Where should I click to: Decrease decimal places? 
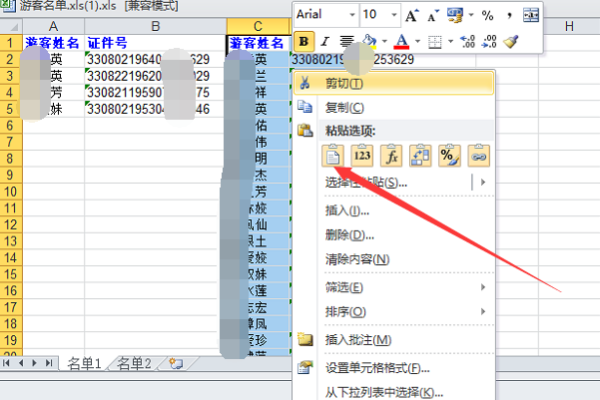[x=490, y=41]
